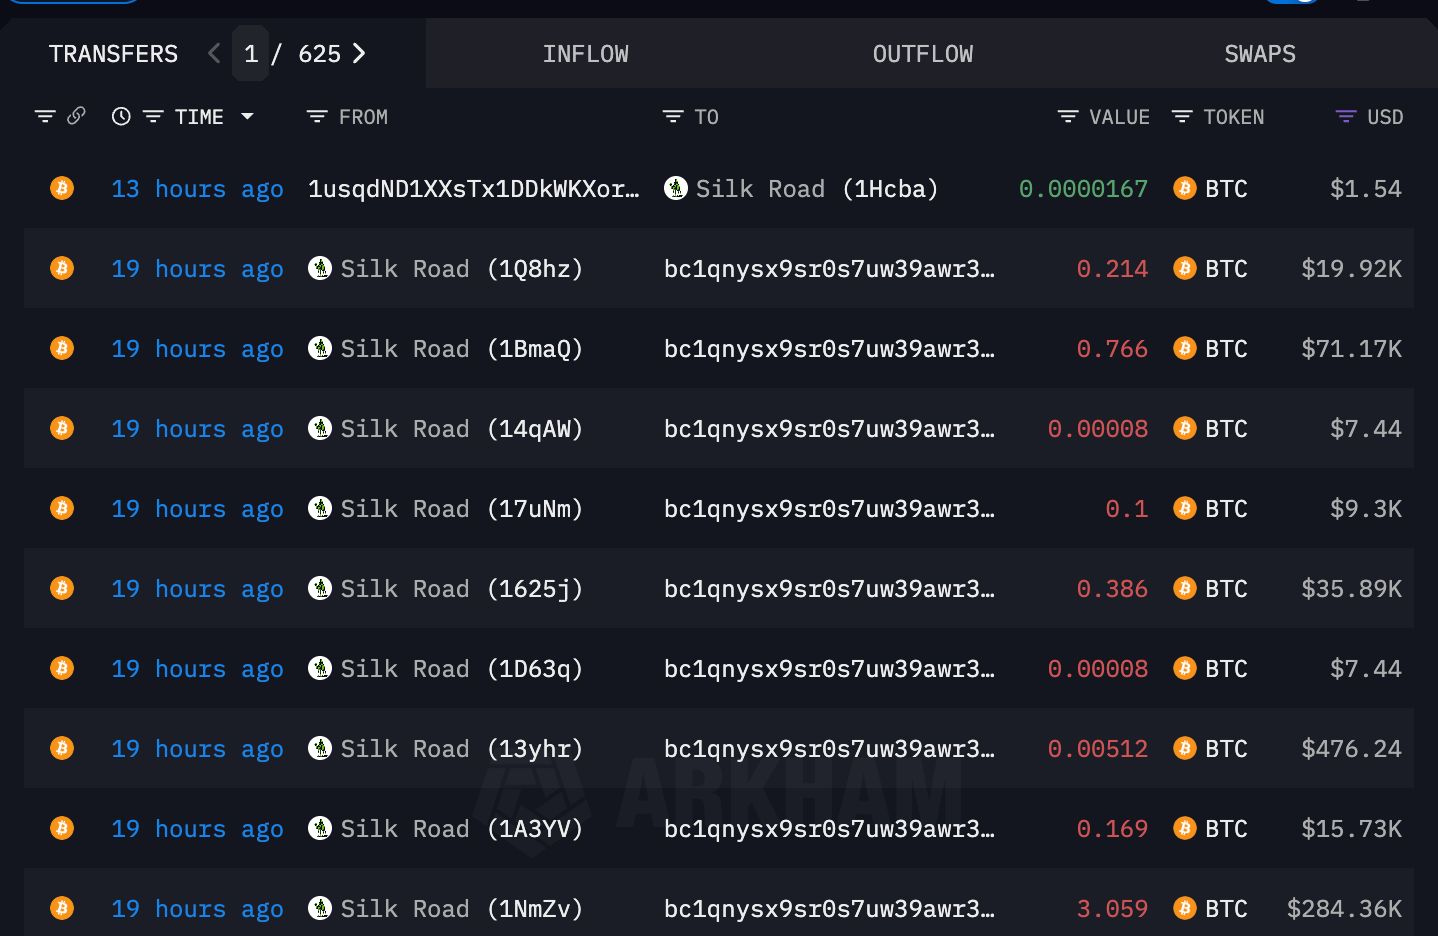
Task: Click Bitcoin icon on the 13 hours ago row
Action: click(62, 188)
